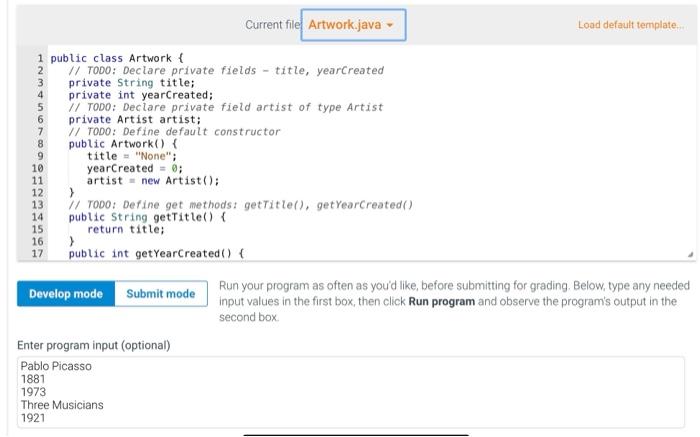Click the line 'private int yearCreated;'
This screenshot has height=437, width=700.
(x=141, y=95)
